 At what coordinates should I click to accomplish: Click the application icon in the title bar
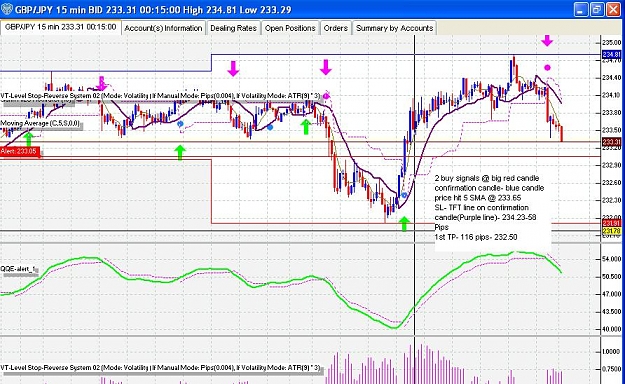pos(7,9)
